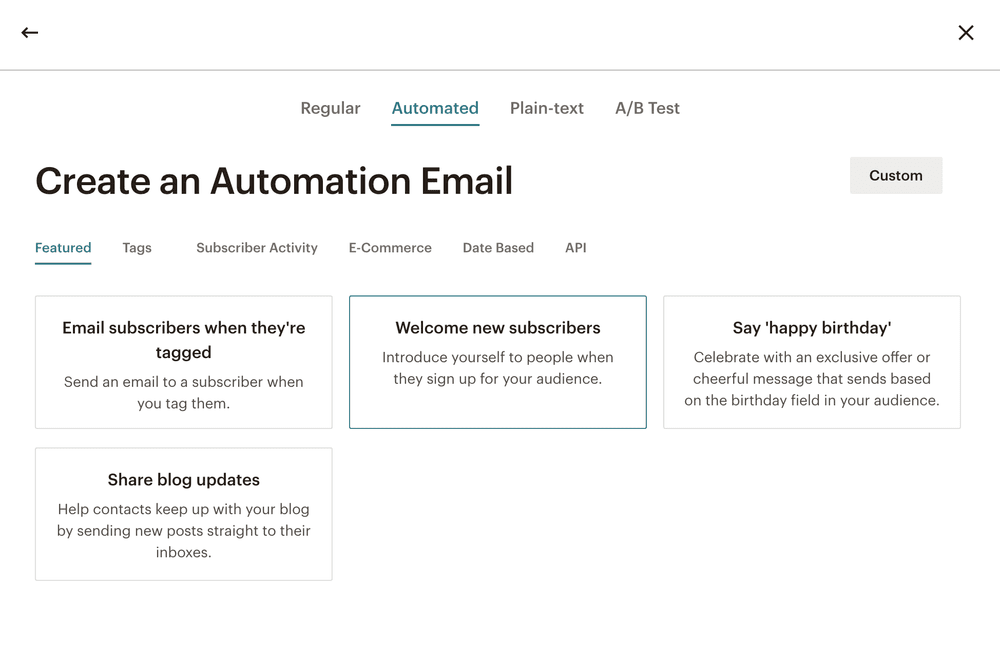
Task: Select the Date Based category
Action: [x=498, y=247]
